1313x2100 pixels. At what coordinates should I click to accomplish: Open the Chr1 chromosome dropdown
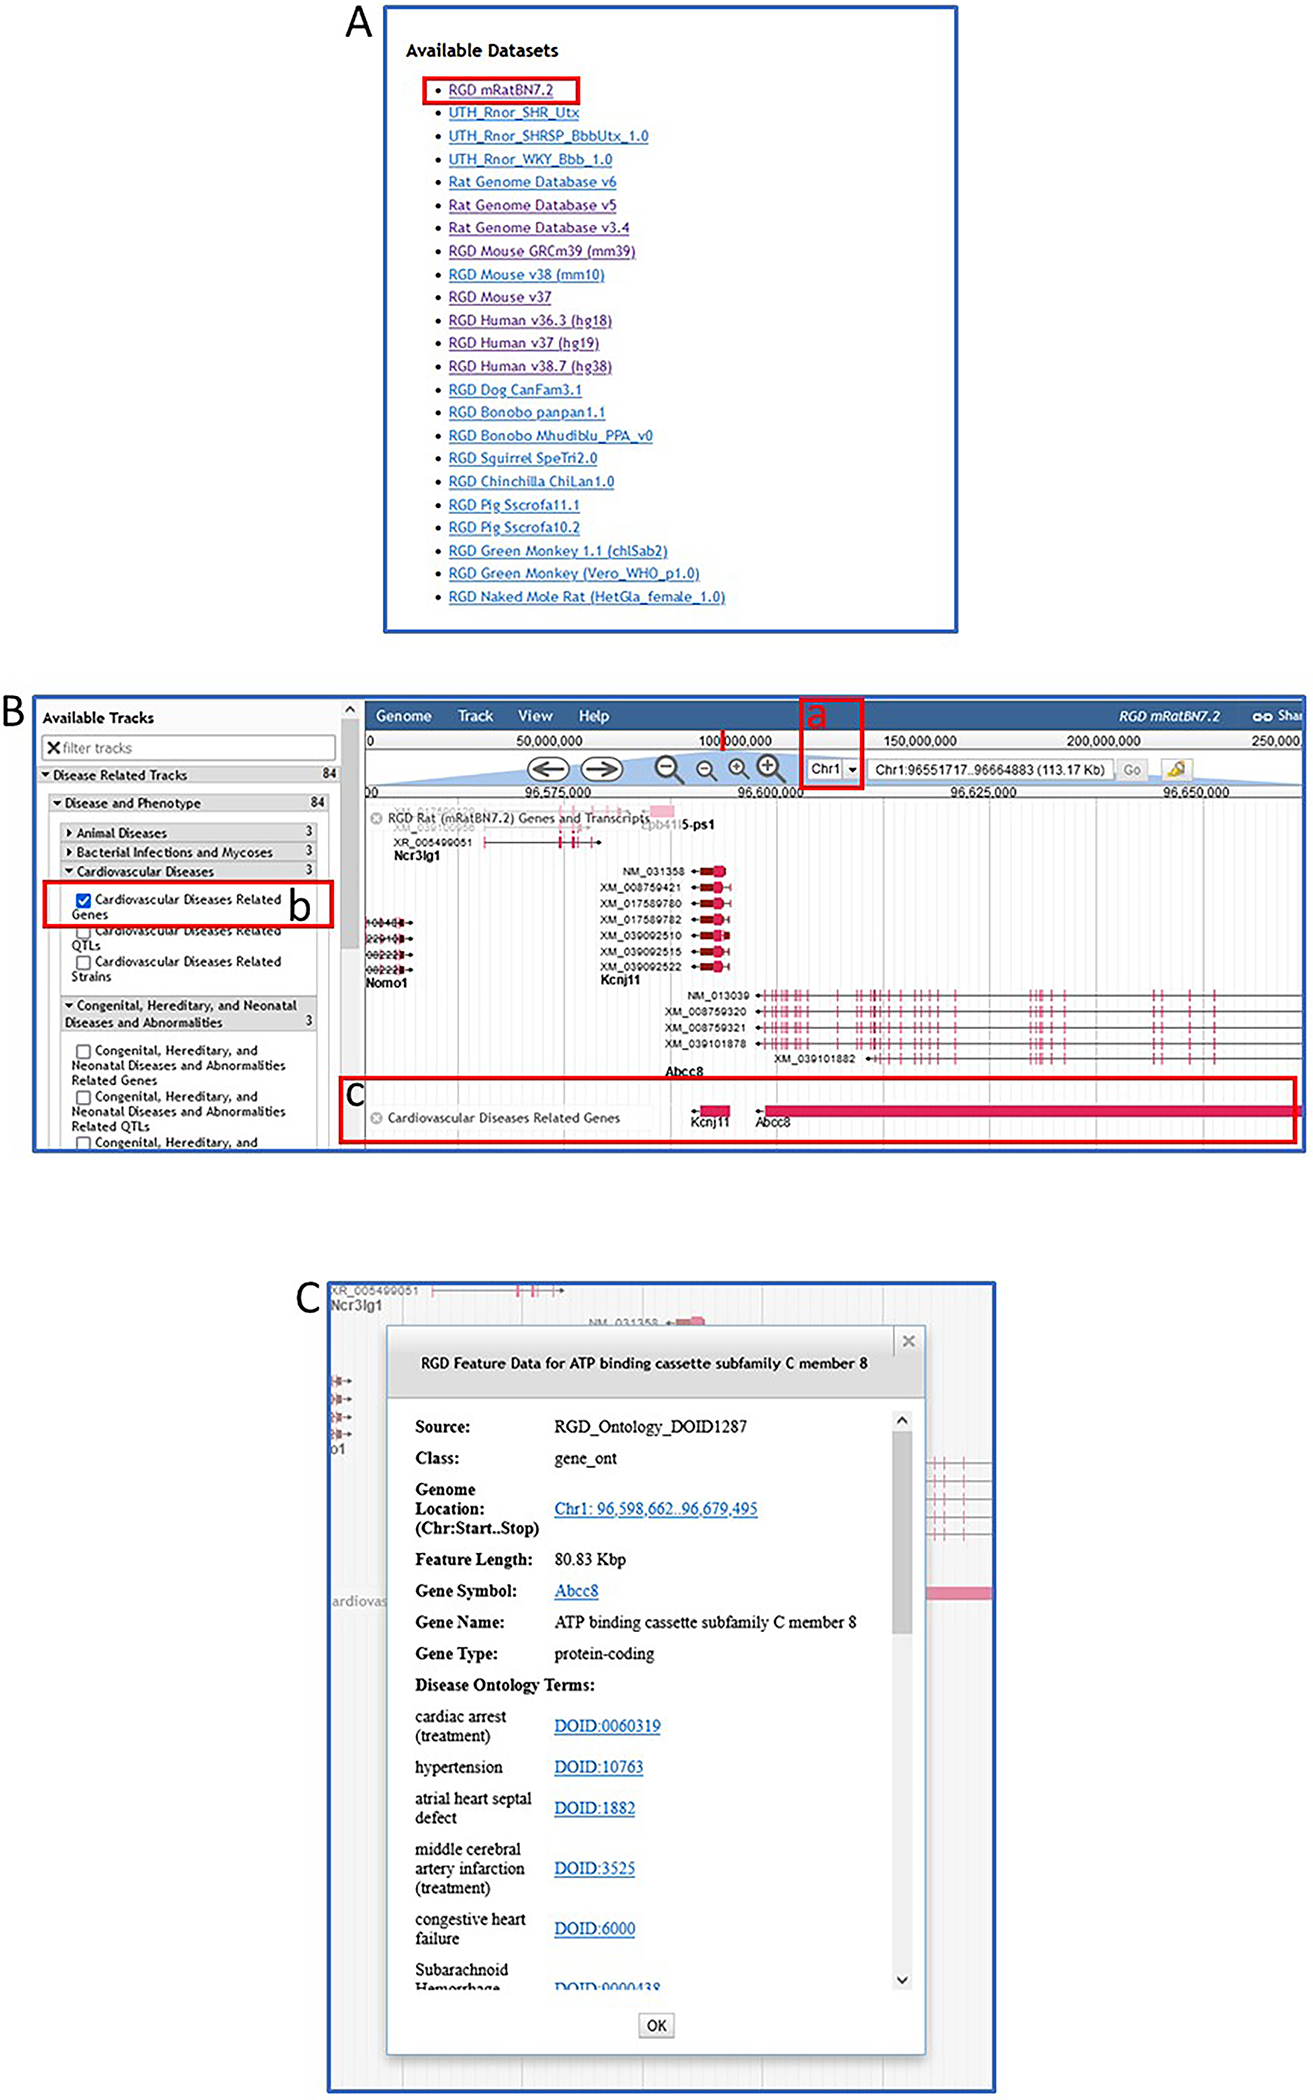[834, 769]
